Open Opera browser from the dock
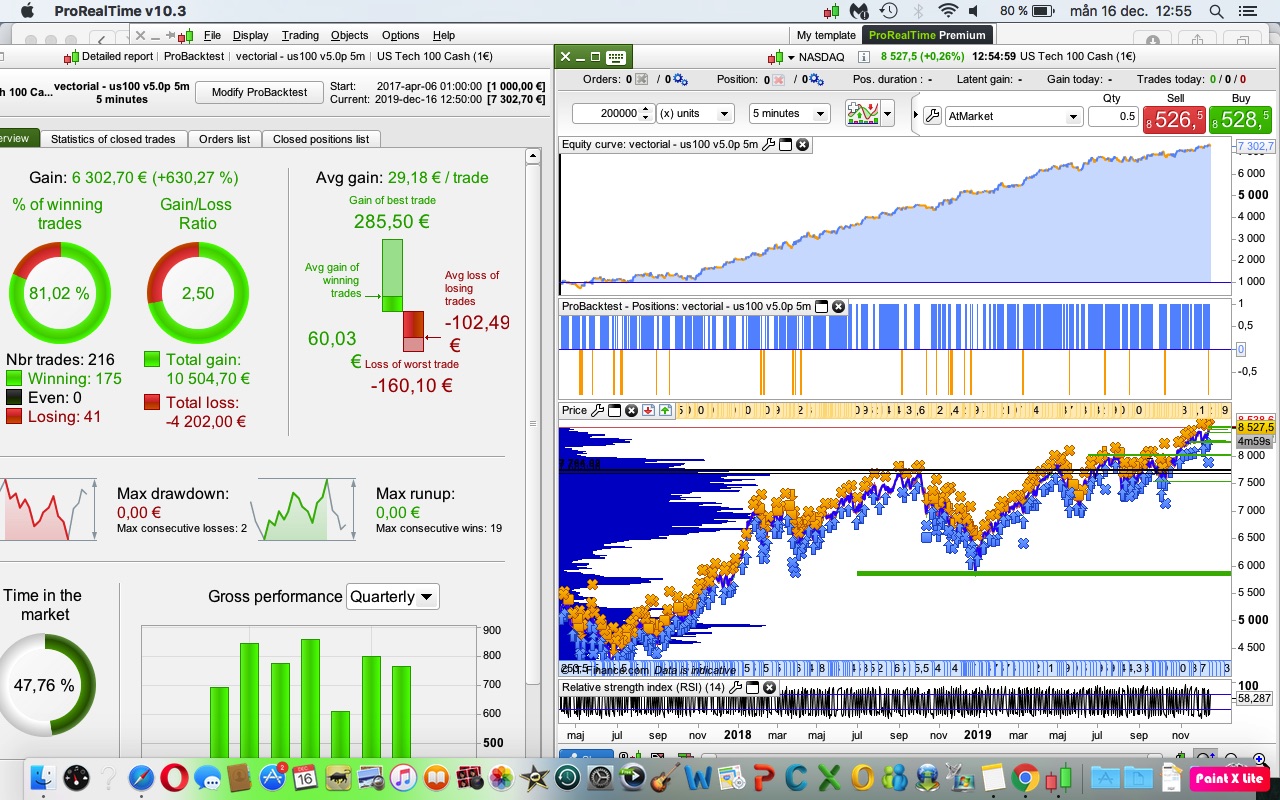The height and width of the screenshot is (800, 1280). [x=174, y=778]
